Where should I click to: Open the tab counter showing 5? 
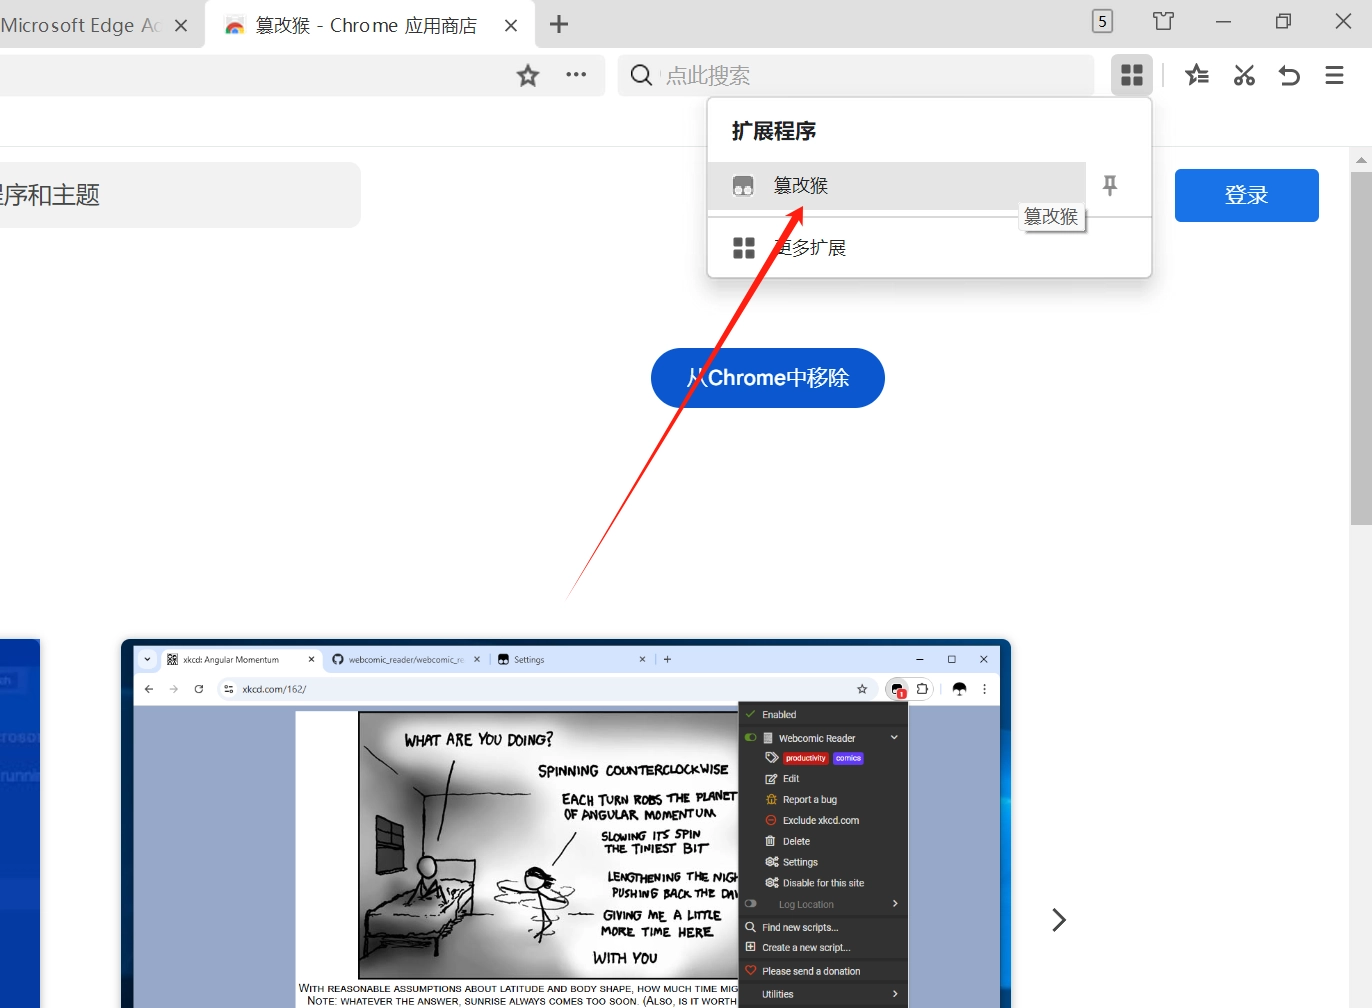coord(1102,21)
